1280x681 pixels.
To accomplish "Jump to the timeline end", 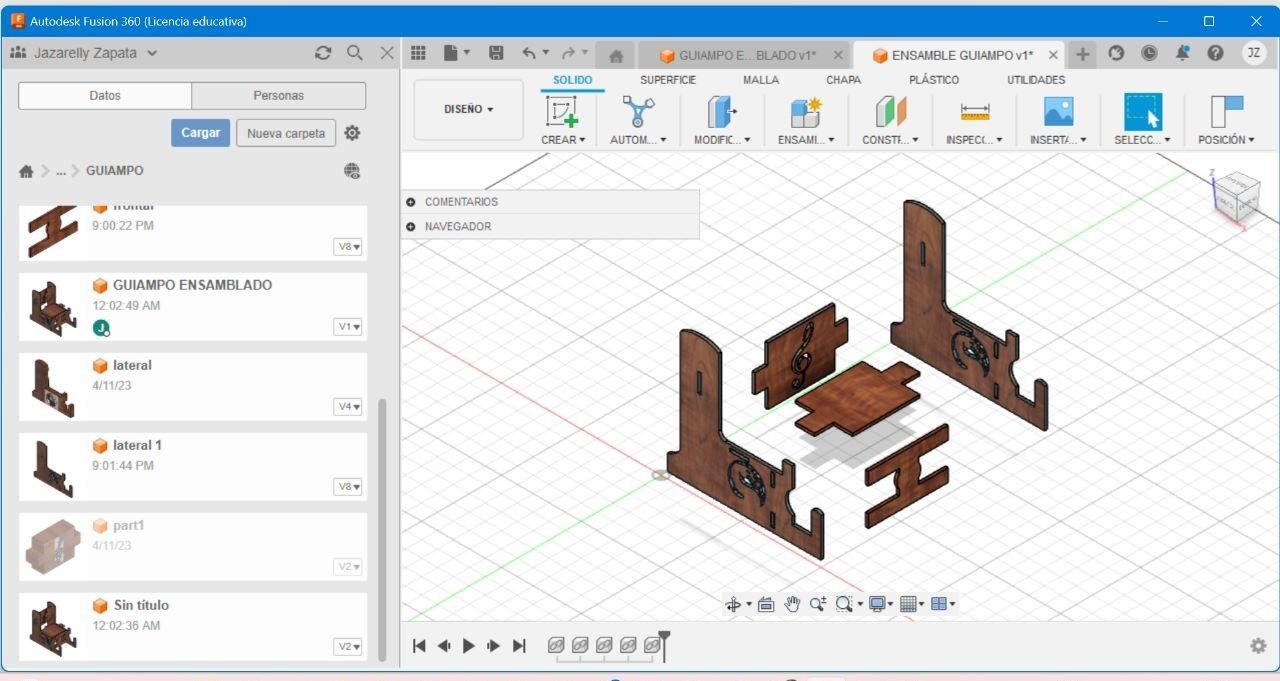I will 519,646.
